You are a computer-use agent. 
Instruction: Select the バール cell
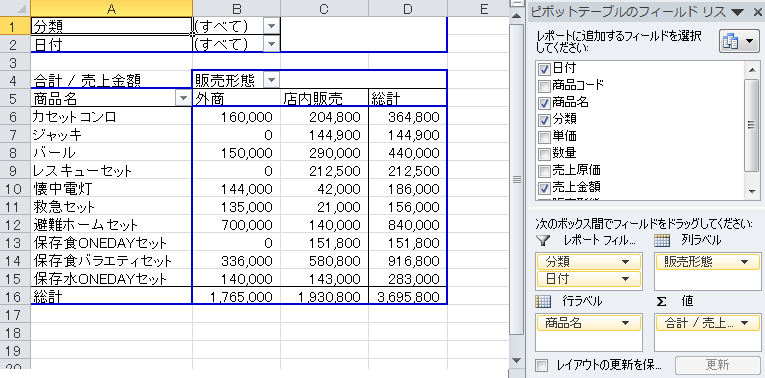[111, 153]
